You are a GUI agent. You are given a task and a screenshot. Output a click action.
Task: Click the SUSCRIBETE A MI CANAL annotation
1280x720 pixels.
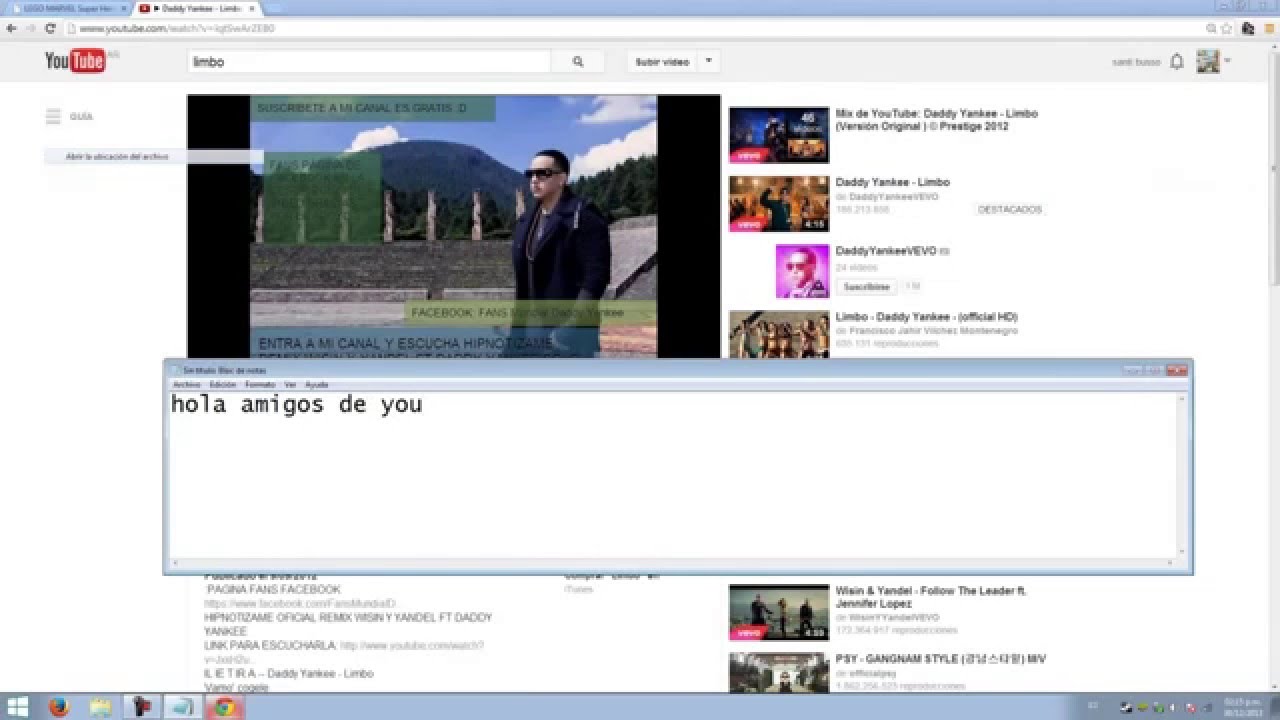[372, 108]
